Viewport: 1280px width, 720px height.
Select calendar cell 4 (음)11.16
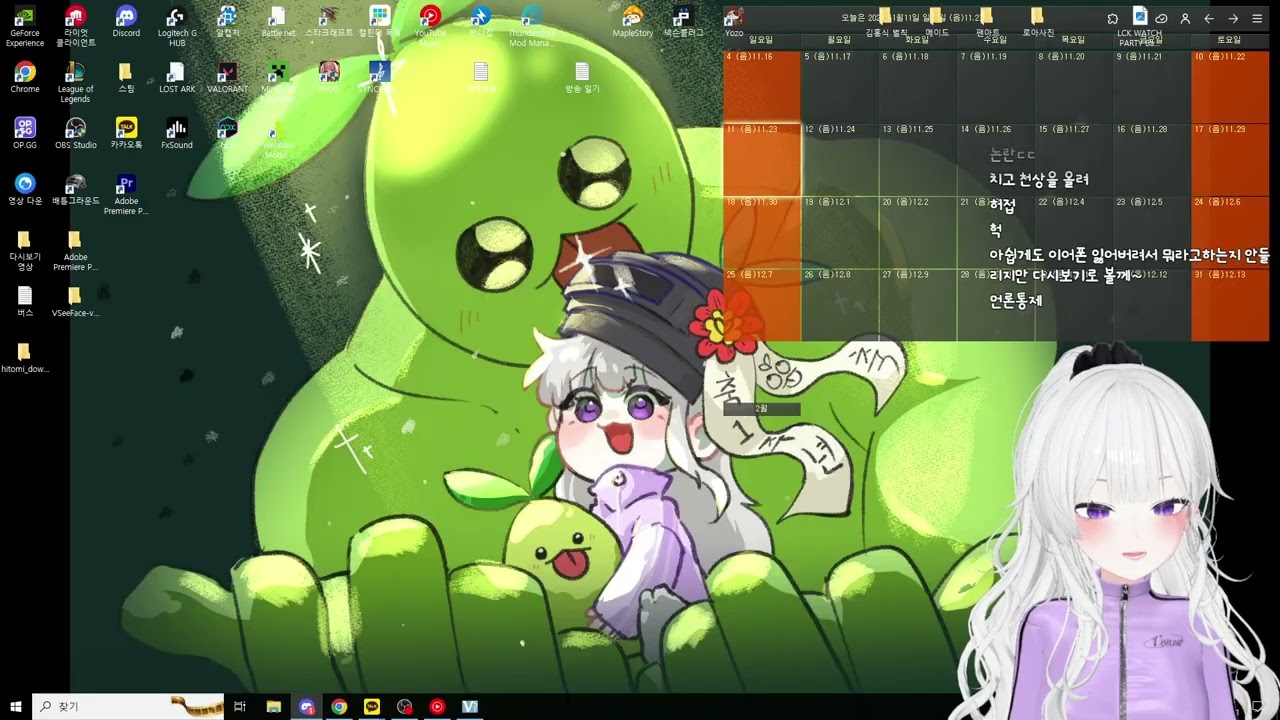coord(761,86)
